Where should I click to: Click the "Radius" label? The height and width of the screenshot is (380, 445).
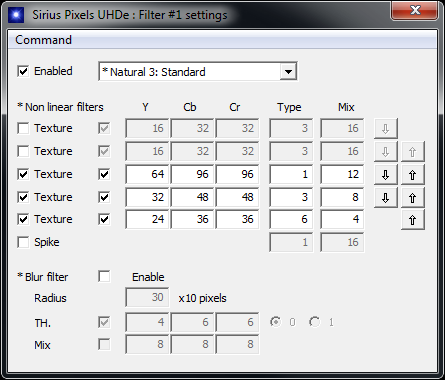pos(50,298)
